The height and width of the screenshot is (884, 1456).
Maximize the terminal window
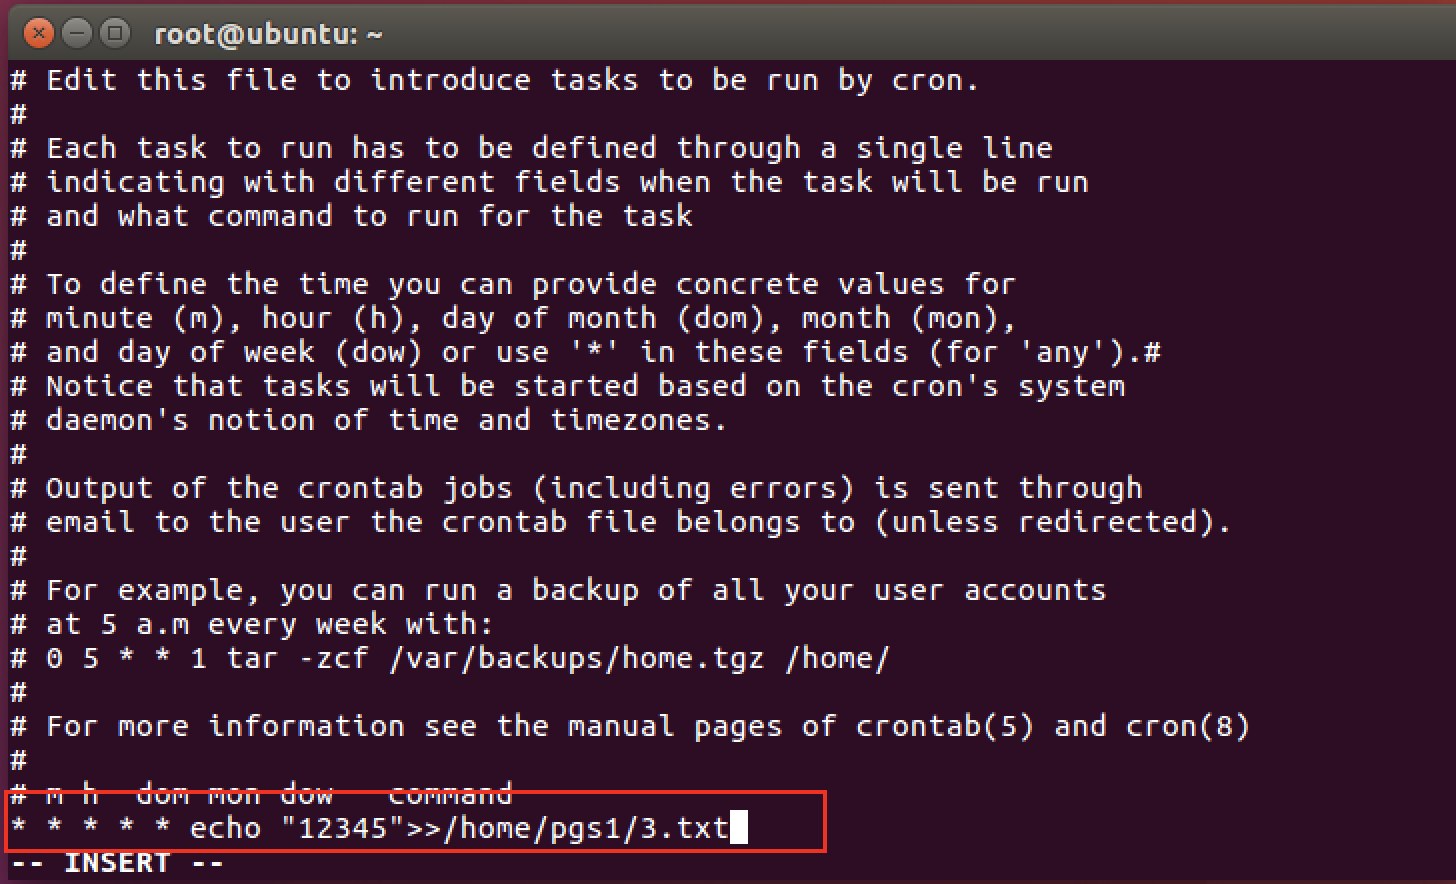[117, 34]
